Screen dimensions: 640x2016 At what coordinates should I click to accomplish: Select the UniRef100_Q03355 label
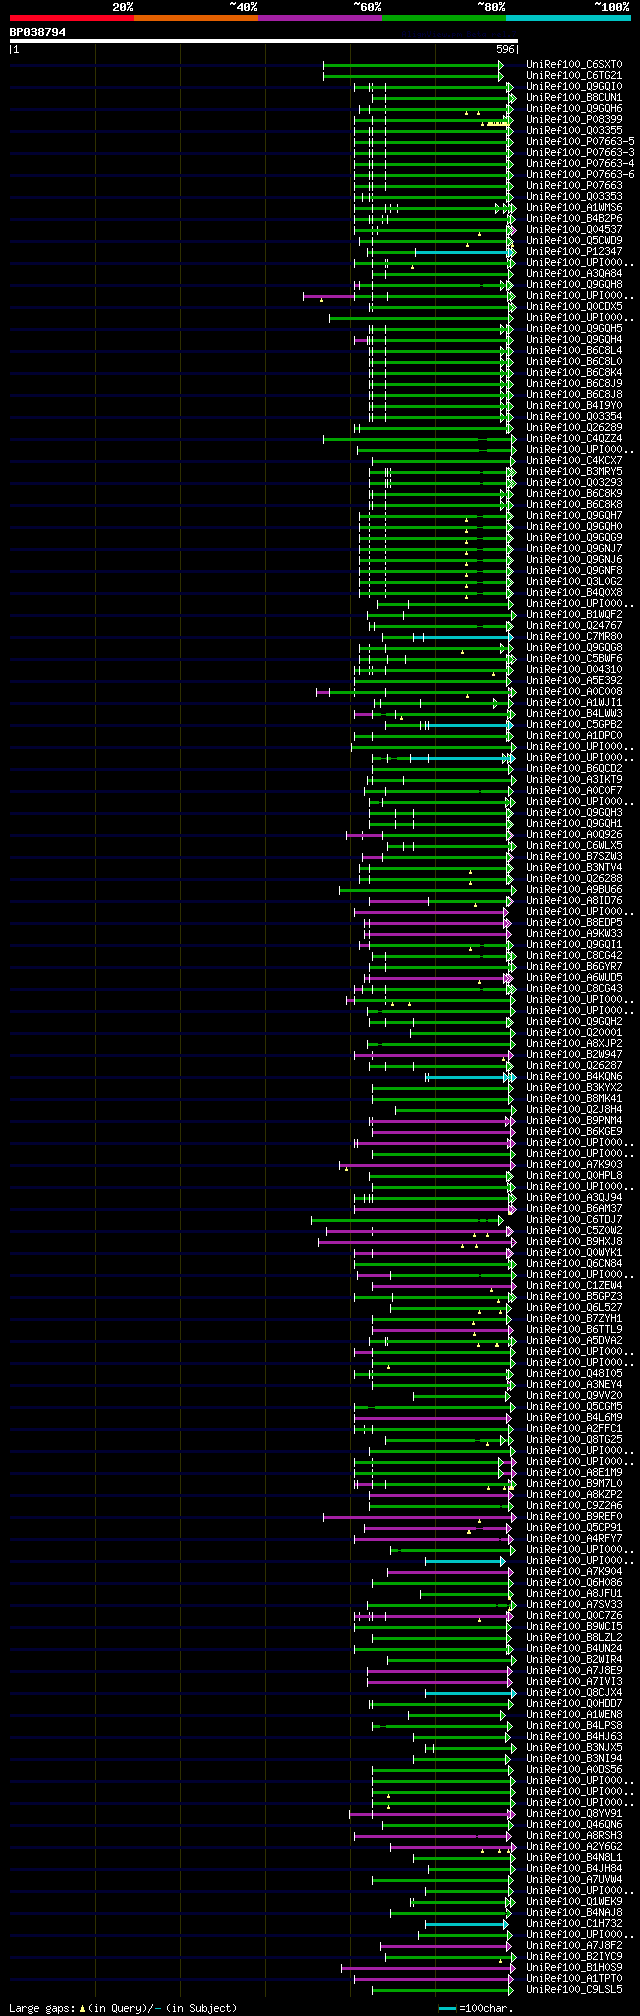tap(574, 131)
